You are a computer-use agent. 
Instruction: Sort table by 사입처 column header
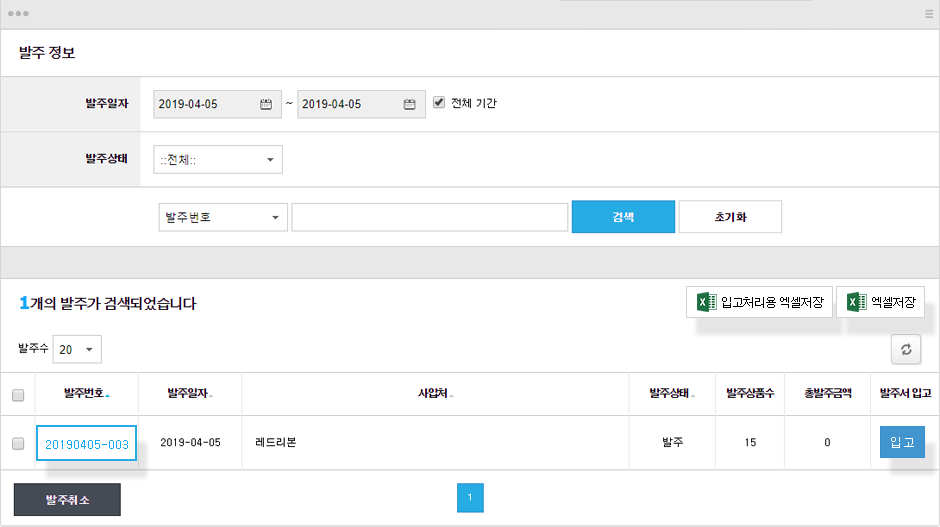[x=435, y=393]
